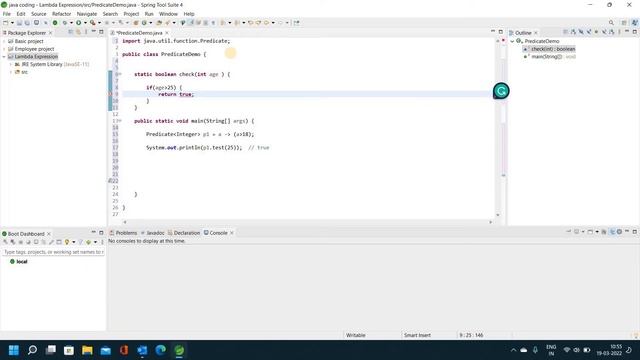
Task: Select main(String[]) in Outline
Action: [x=549, y=57]
